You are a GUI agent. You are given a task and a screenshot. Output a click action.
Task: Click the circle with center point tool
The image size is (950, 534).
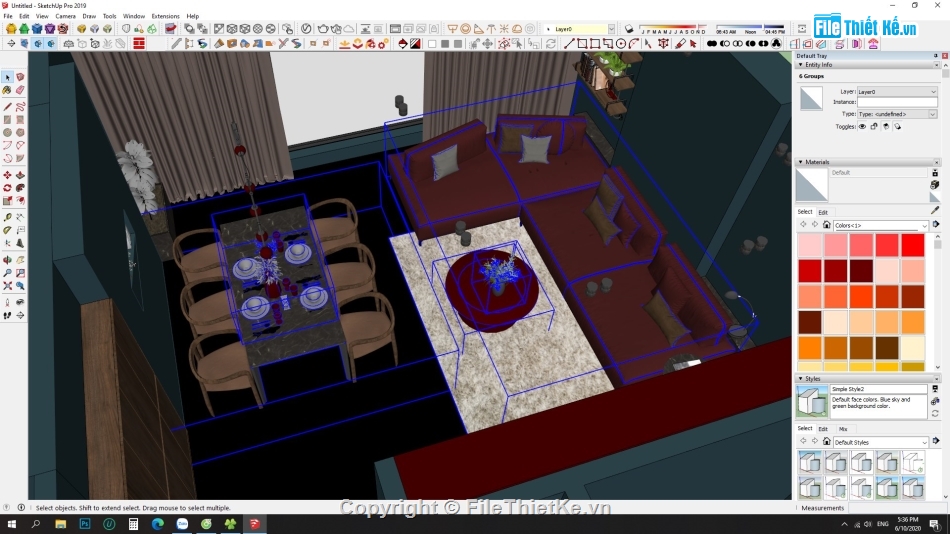pos(620,44)
